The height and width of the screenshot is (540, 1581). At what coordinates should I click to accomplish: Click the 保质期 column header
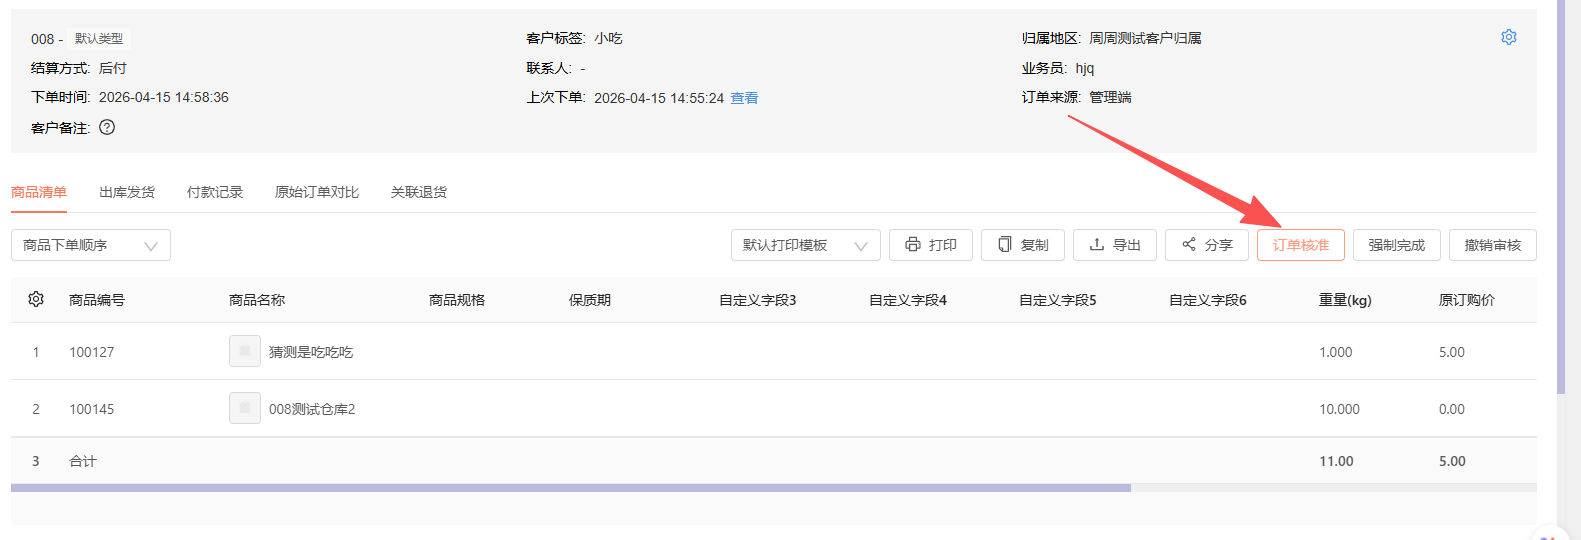590,300
